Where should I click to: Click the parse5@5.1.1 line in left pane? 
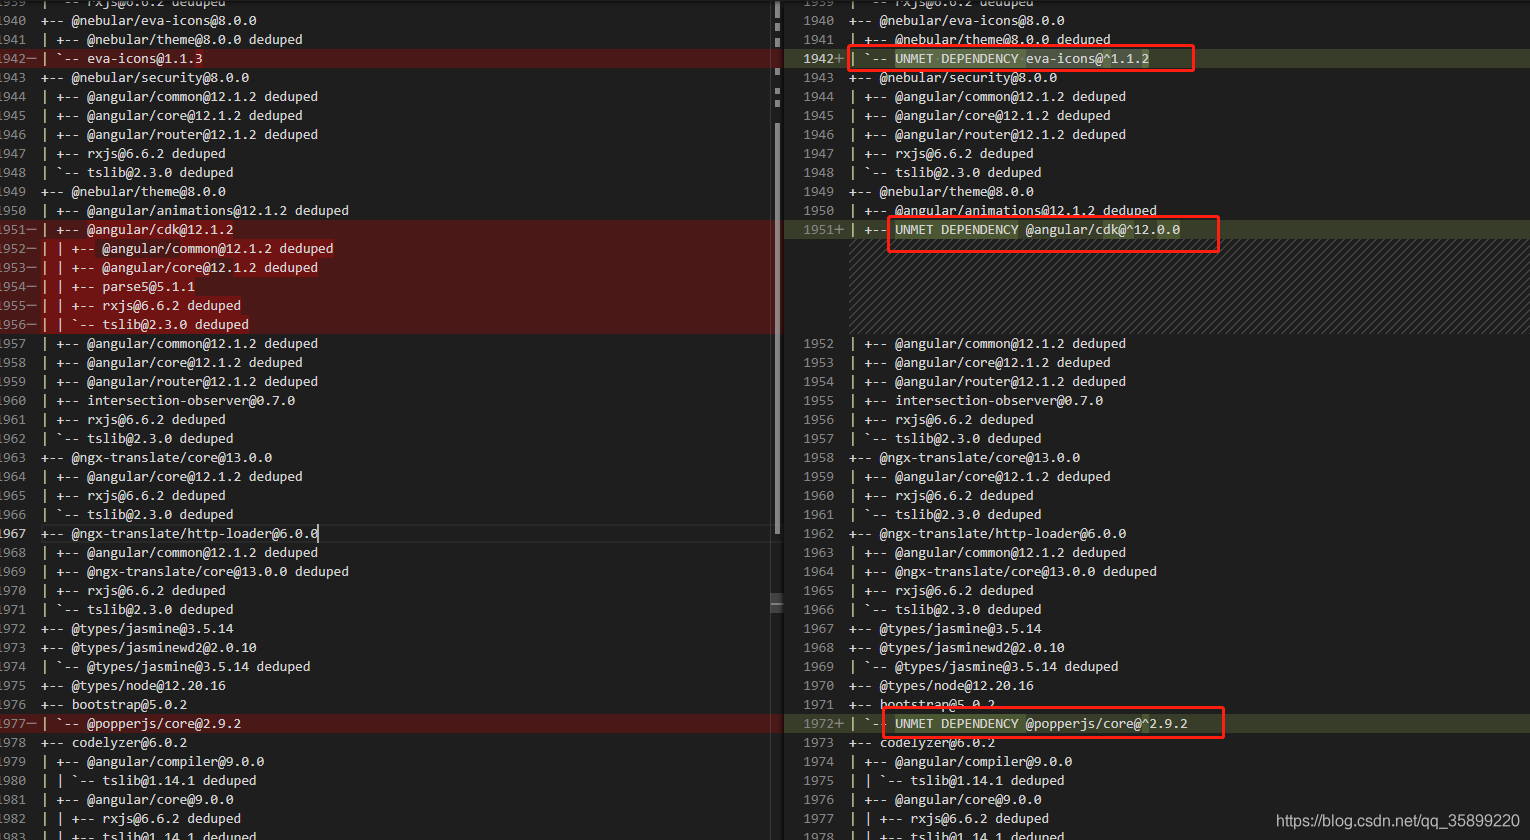pos(148,287)
